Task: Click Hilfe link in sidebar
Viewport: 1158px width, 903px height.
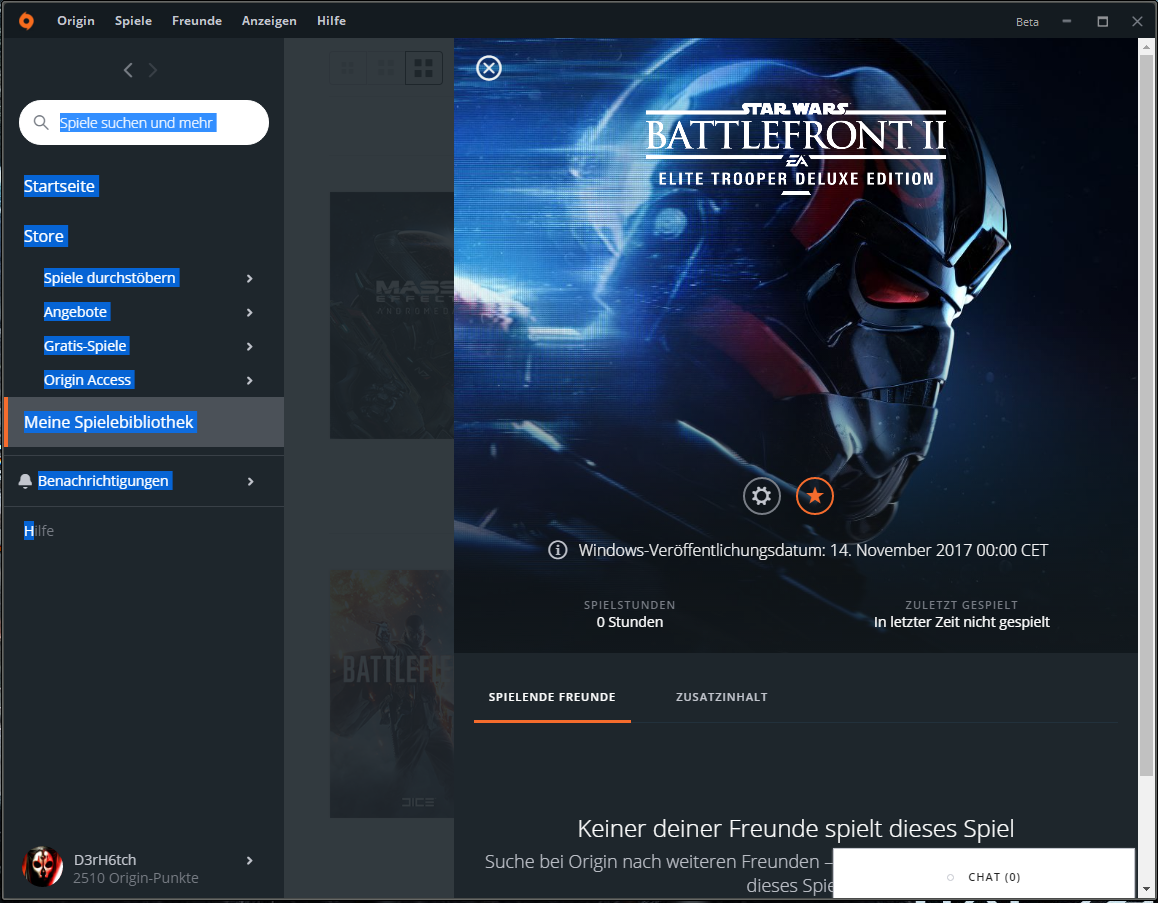Action: (x=39, y=531)
